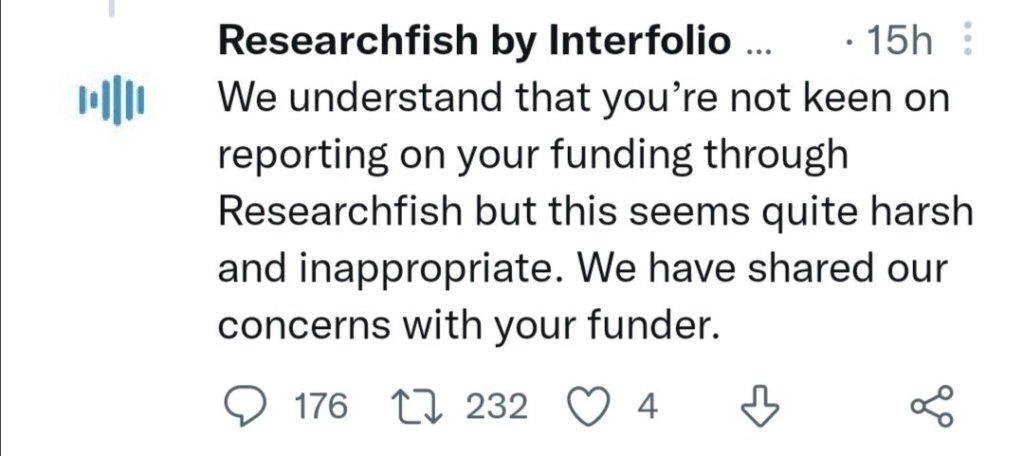
Task: Click the reply speech bubble icon
Action: coord(239,407)
